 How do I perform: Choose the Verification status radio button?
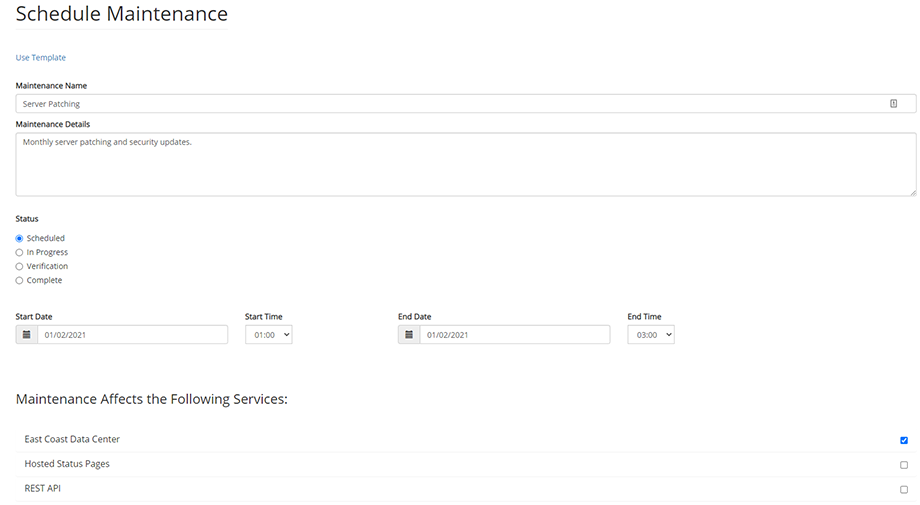pos(19,267)
